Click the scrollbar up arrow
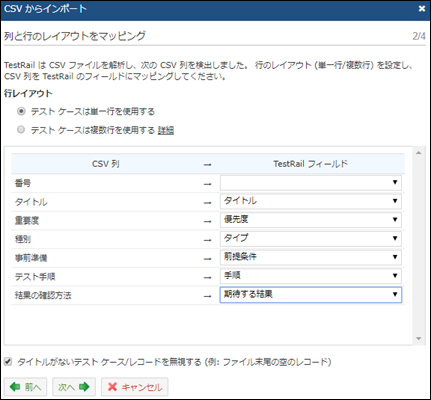This screenshot has width=431, height=400. [x=419, y=153]
